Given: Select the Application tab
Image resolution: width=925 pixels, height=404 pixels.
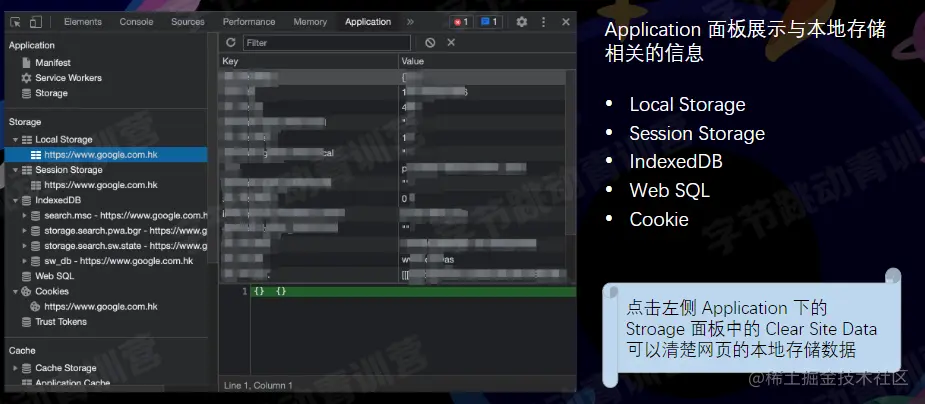Looking at the screenshot, I should point(368,22).
